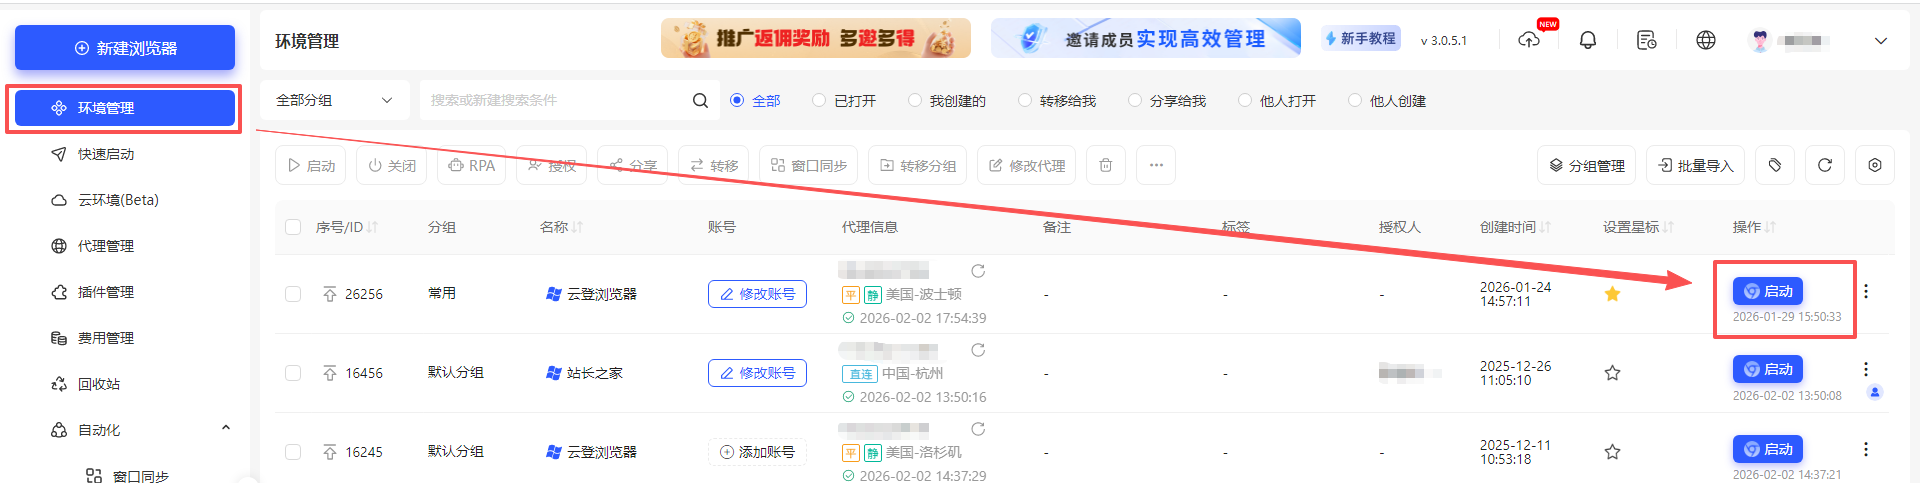This screenshot has height=483, width=1920.
Task: Click the toolbar 启动 button
Action: (311, 165)
